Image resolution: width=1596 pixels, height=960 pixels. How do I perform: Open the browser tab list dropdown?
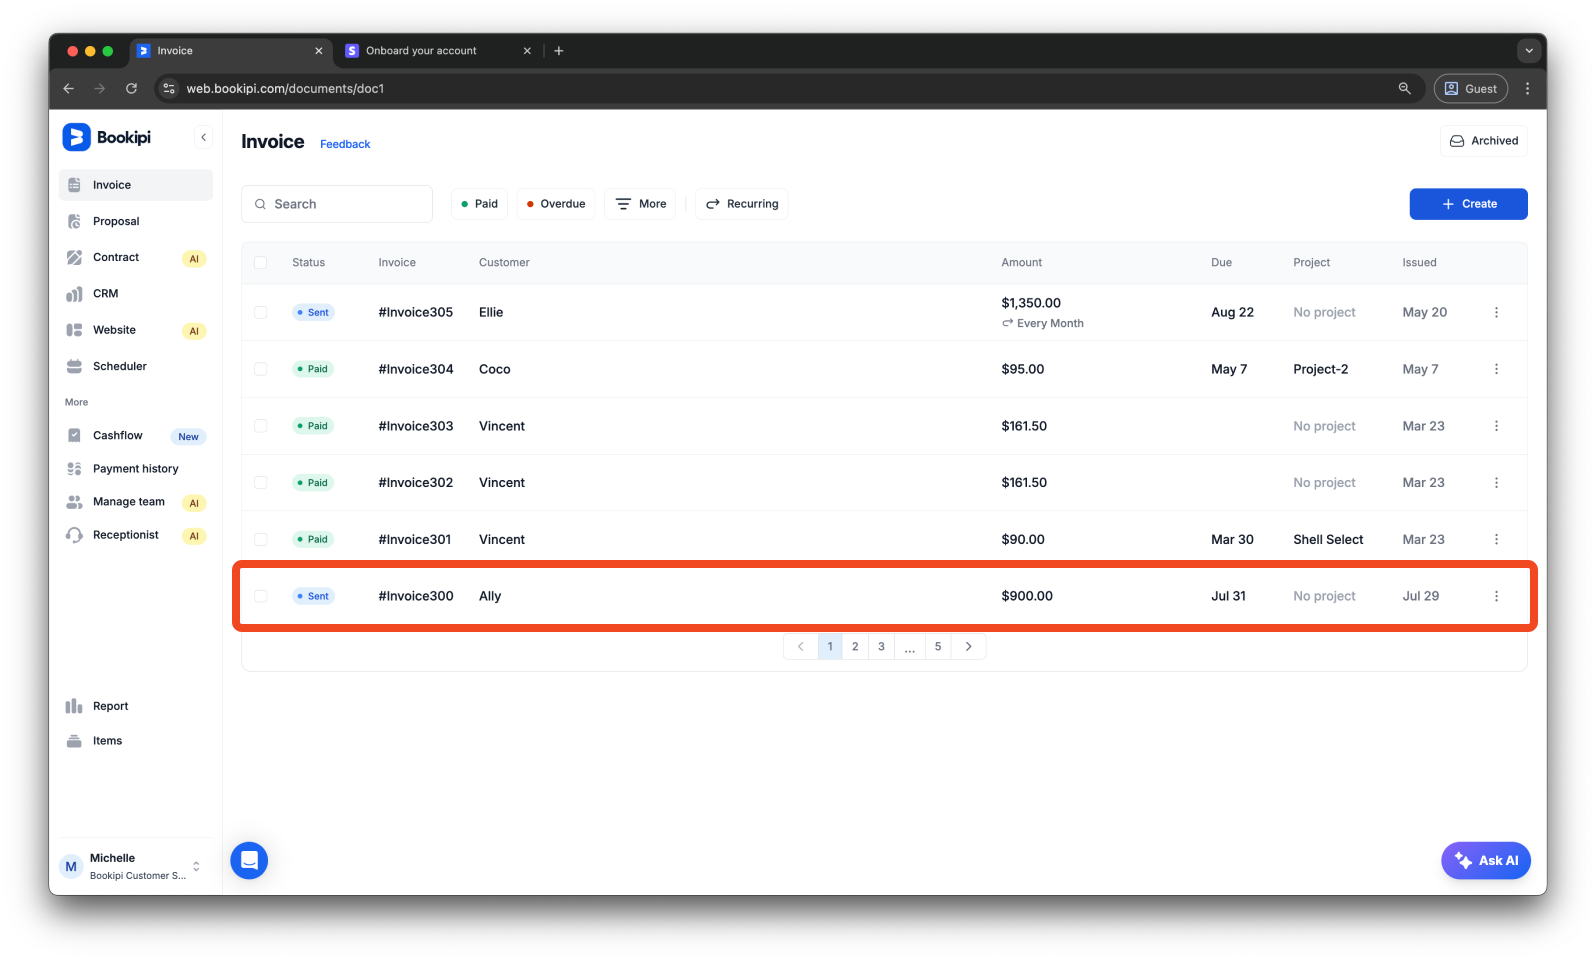1528,50
